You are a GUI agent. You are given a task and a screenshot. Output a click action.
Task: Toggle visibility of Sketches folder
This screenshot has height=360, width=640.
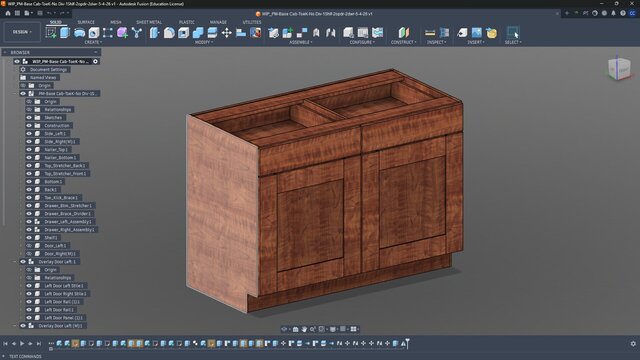(29, 118)
